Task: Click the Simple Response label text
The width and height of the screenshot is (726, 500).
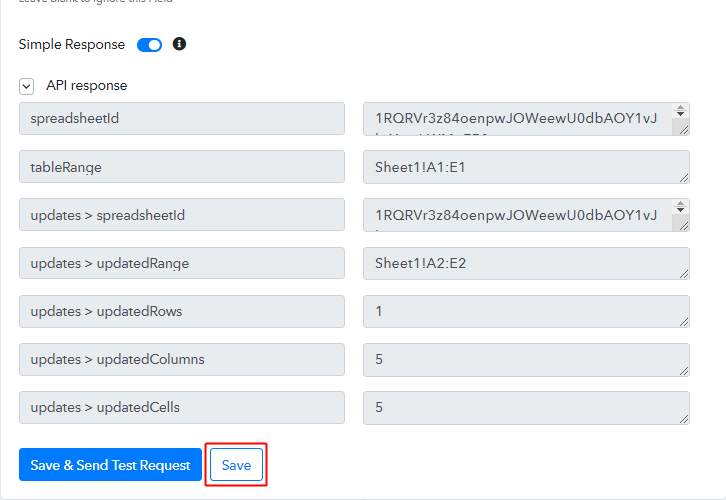Action: pyautogui.click(x=72, y=44)
